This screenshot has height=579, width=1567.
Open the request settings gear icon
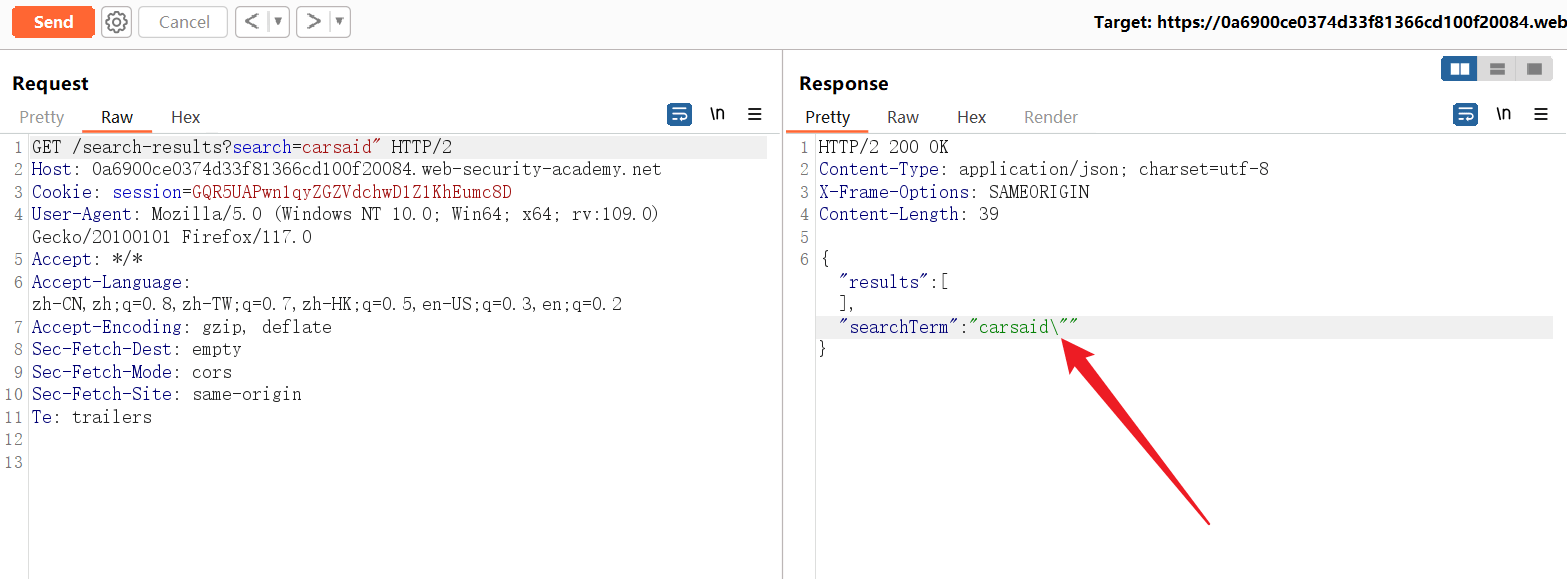117,22
